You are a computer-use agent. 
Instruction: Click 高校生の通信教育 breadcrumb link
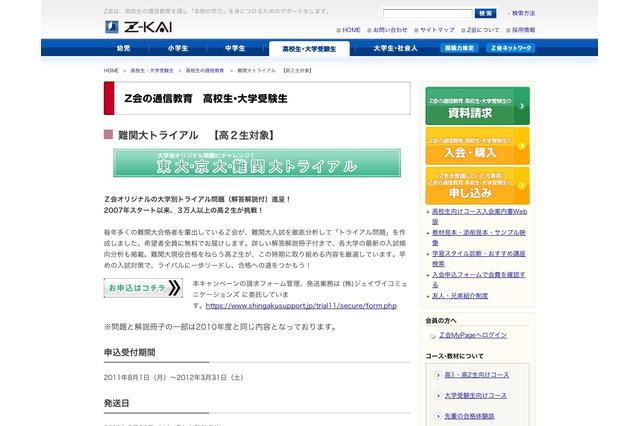(x=205, y=71)
